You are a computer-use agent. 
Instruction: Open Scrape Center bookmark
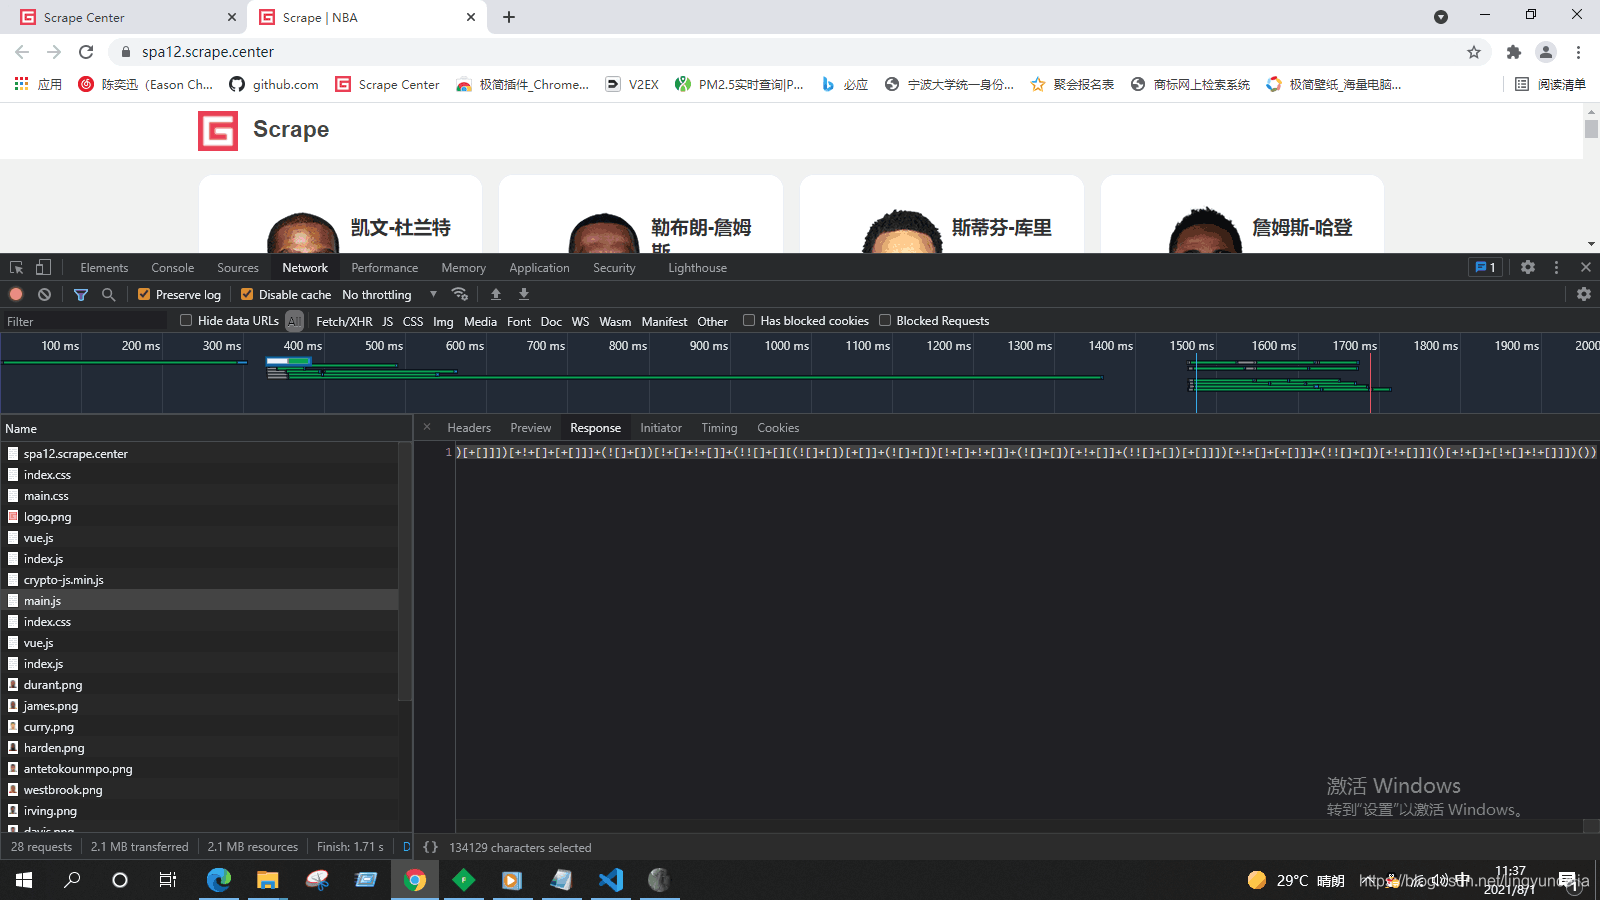coord(387,84)
